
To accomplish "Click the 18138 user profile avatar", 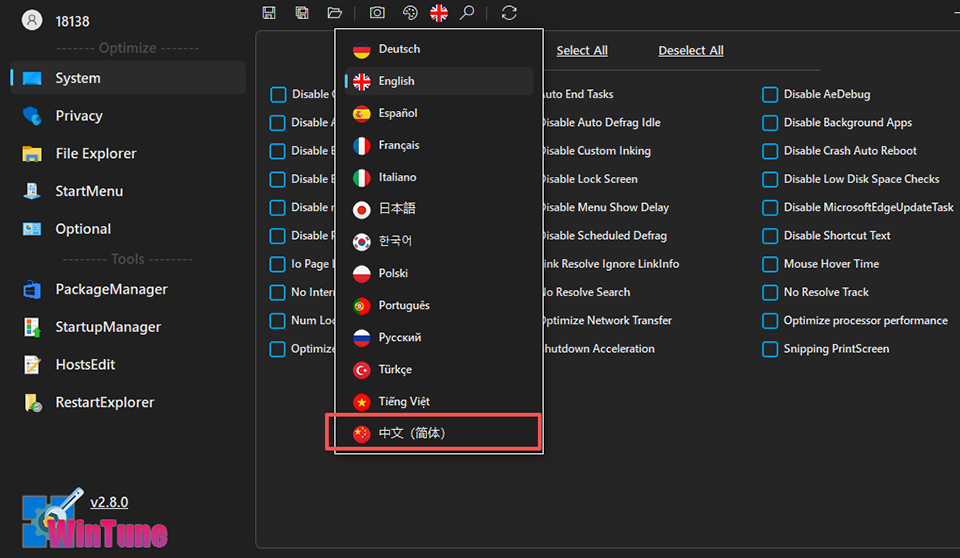I will click(x=32, y=19).
